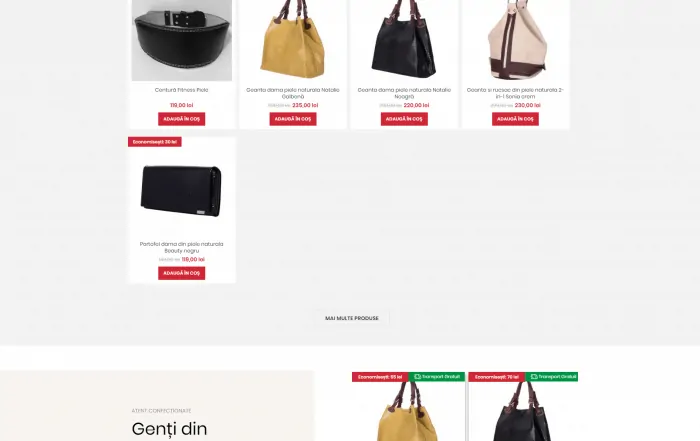Open the yellow bag in Genți din section
The width and height of the screenshot is (700, 441).
(x=408, y=412)
